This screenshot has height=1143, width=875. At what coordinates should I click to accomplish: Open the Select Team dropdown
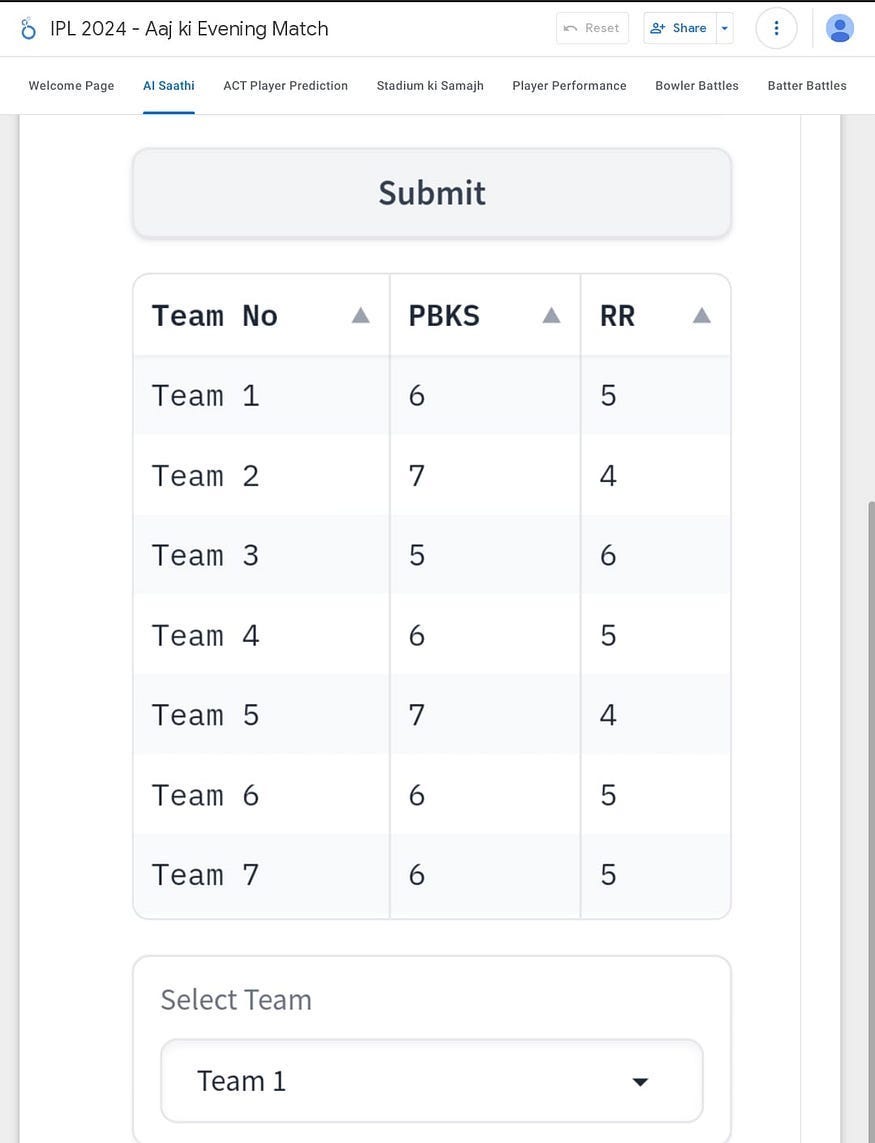click(432, 1081)
